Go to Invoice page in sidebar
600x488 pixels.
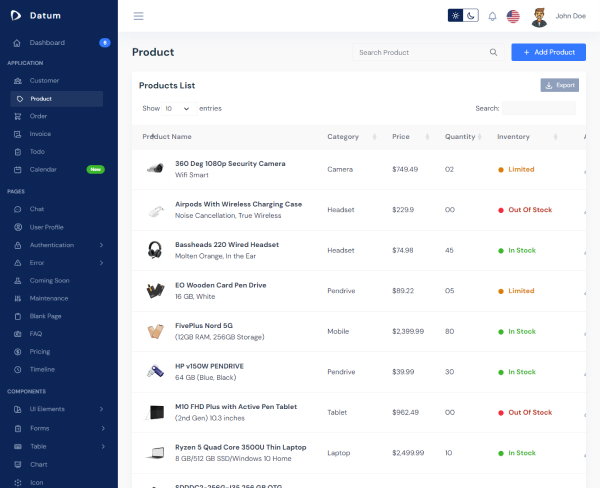pos(40,133)
